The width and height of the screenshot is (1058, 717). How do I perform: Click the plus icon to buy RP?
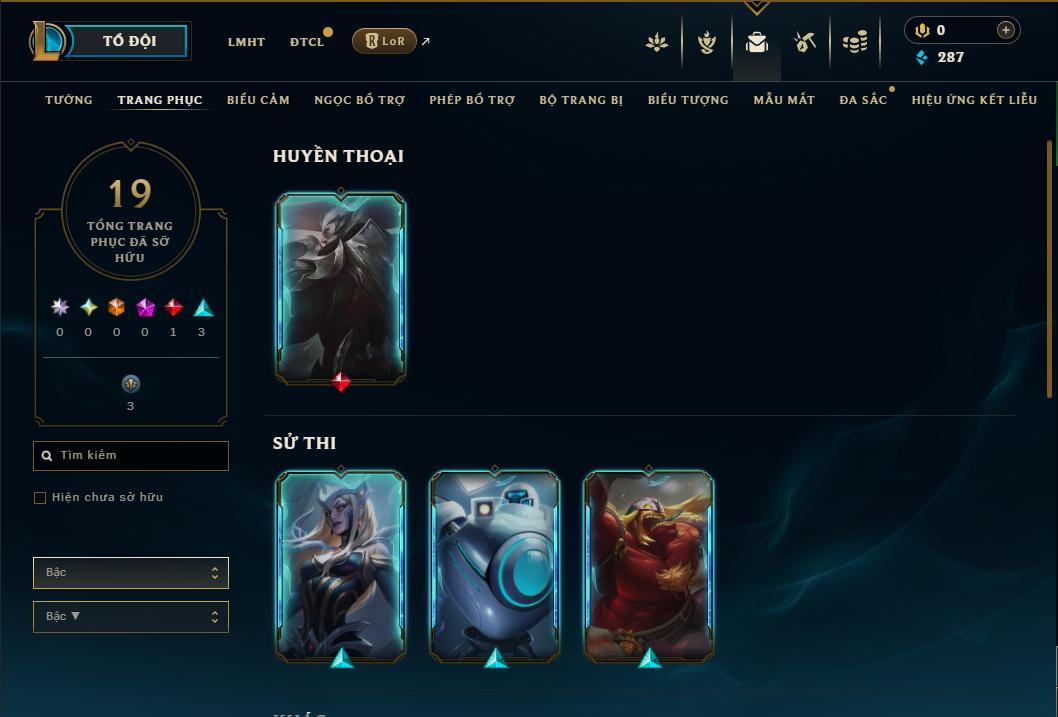coord(1005,30)
